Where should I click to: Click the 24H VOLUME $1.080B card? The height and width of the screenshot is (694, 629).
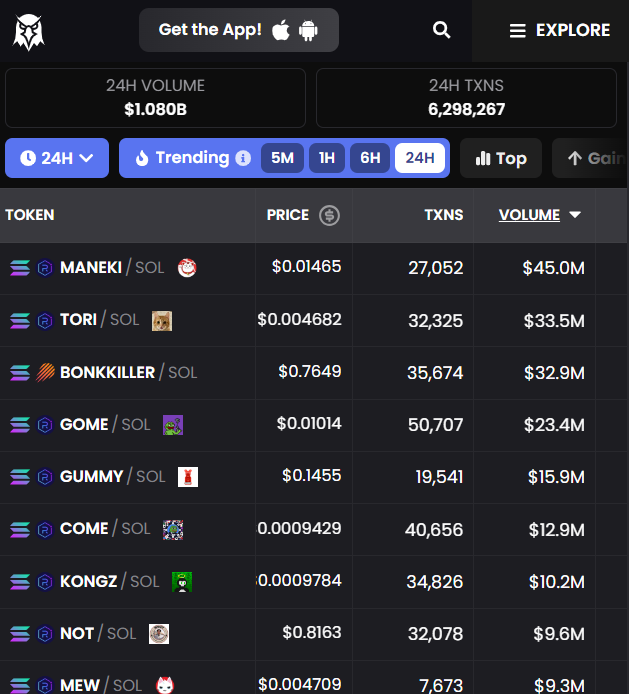pyautogui.click(x=155, y=98)
